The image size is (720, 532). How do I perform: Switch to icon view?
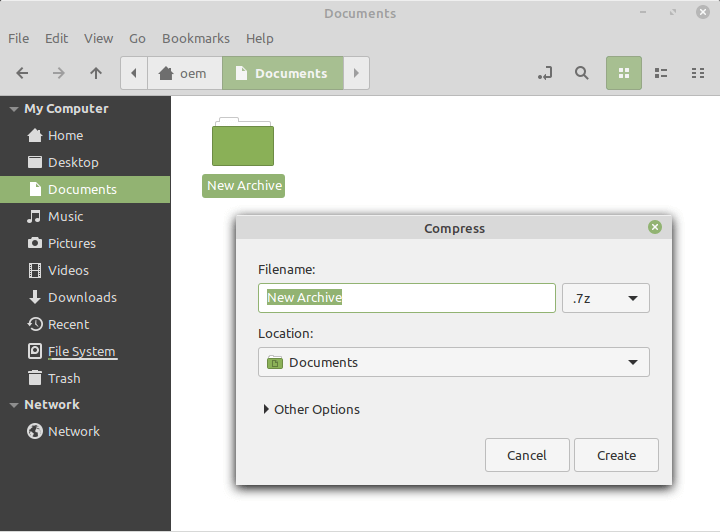point(624,73)
